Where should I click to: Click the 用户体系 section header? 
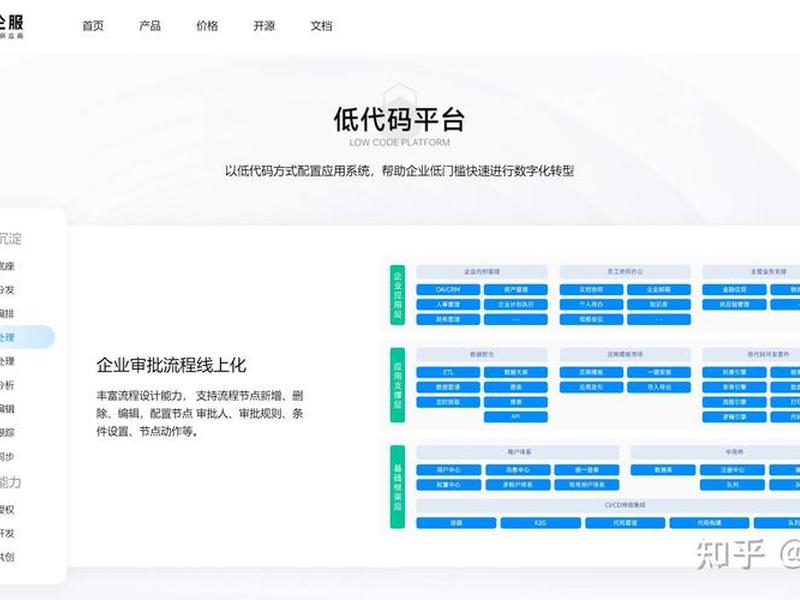coord(518,452)
